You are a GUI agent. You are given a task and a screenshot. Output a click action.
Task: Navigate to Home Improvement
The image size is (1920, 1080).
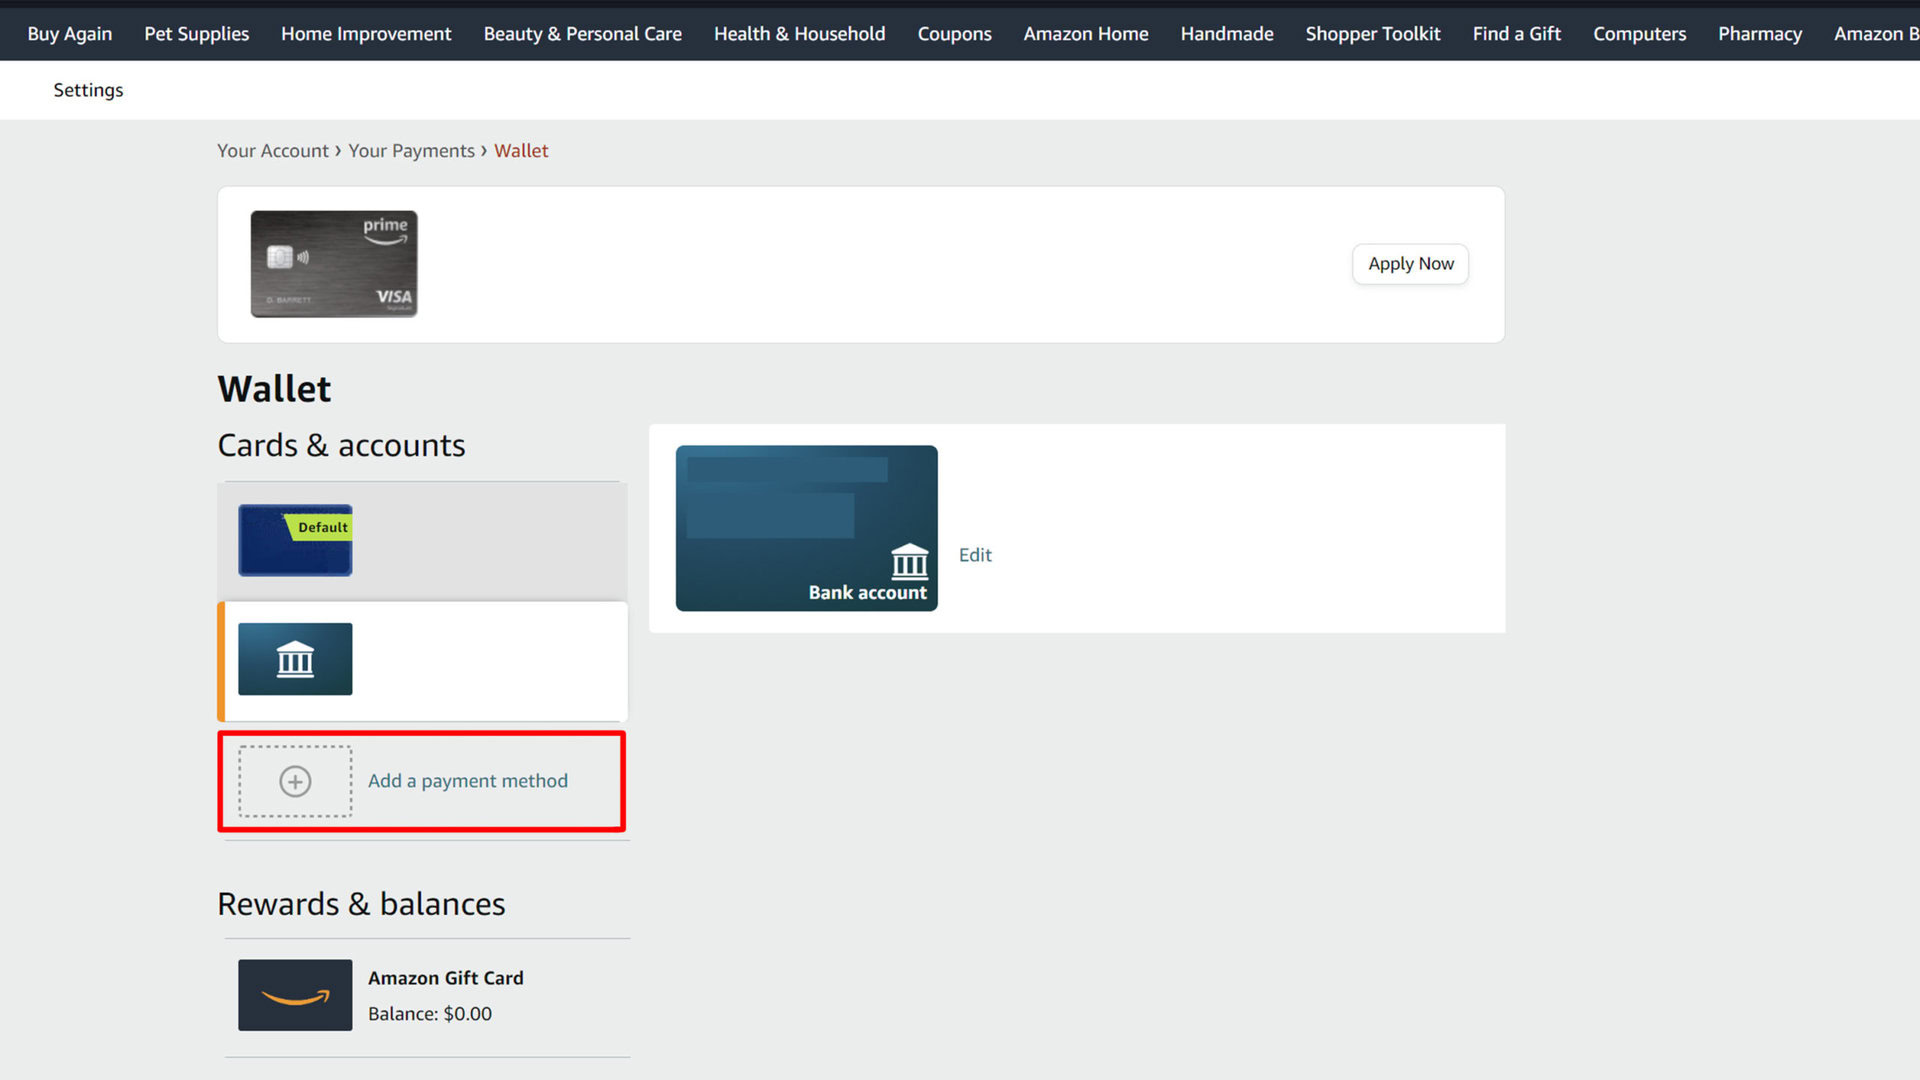click(366, 34)
